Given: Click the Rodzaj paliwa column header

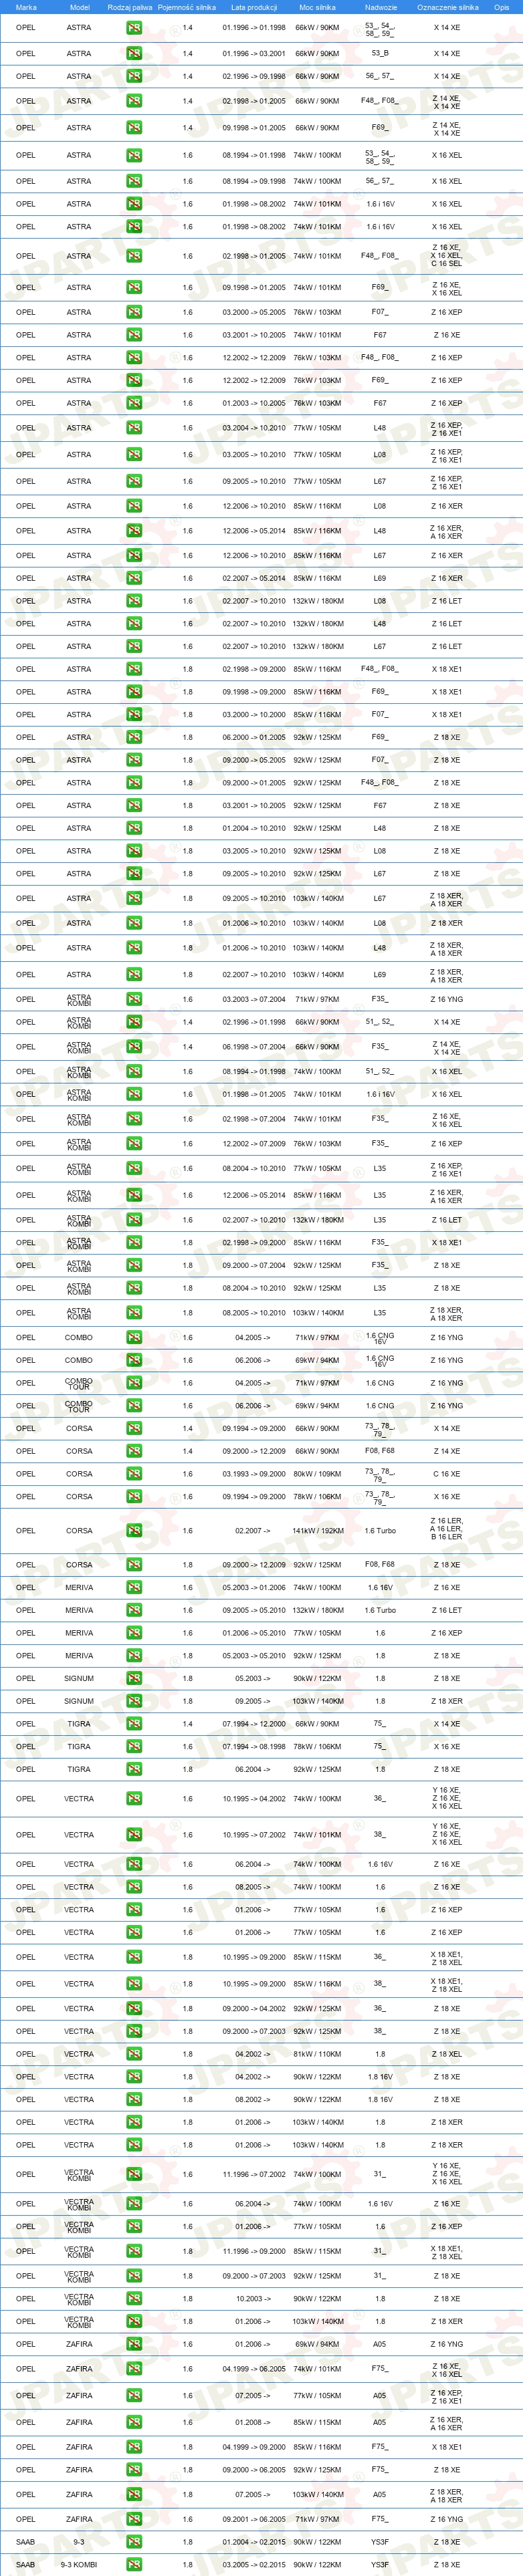Looking at the screenshot, I should (x=130, y=7).
